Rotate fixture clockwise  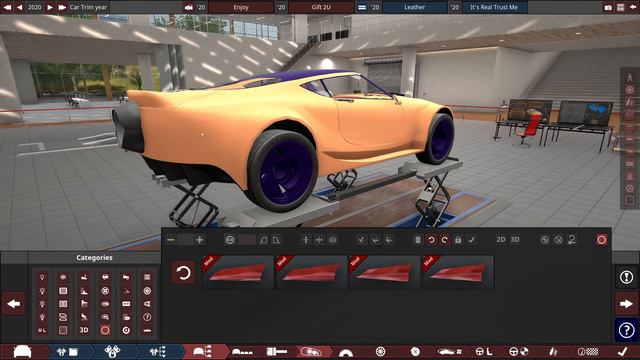tap(444, 240)
